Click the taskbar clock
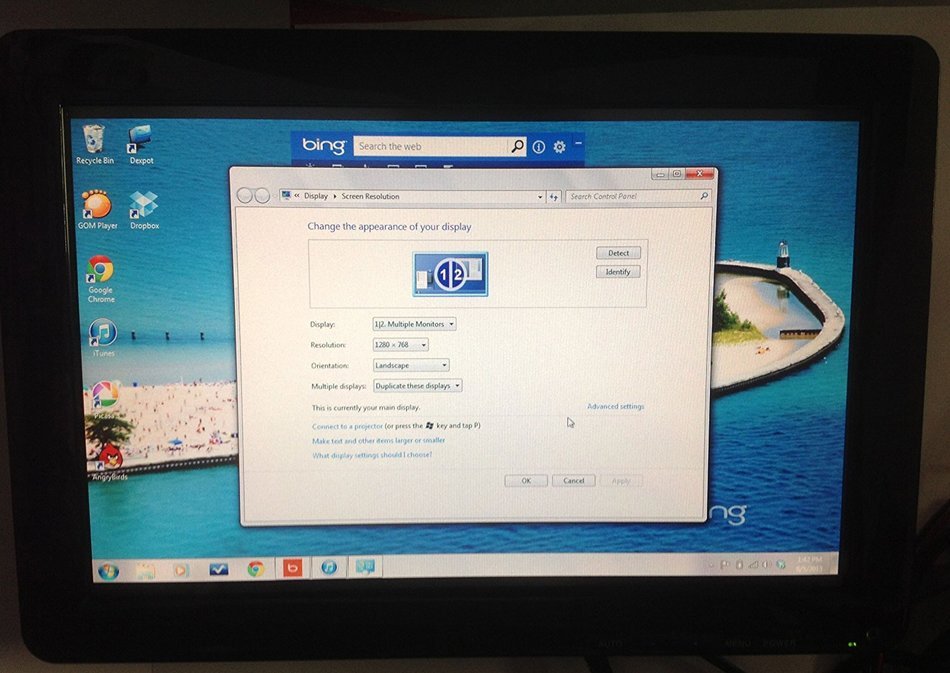 (x=808, y=564)
